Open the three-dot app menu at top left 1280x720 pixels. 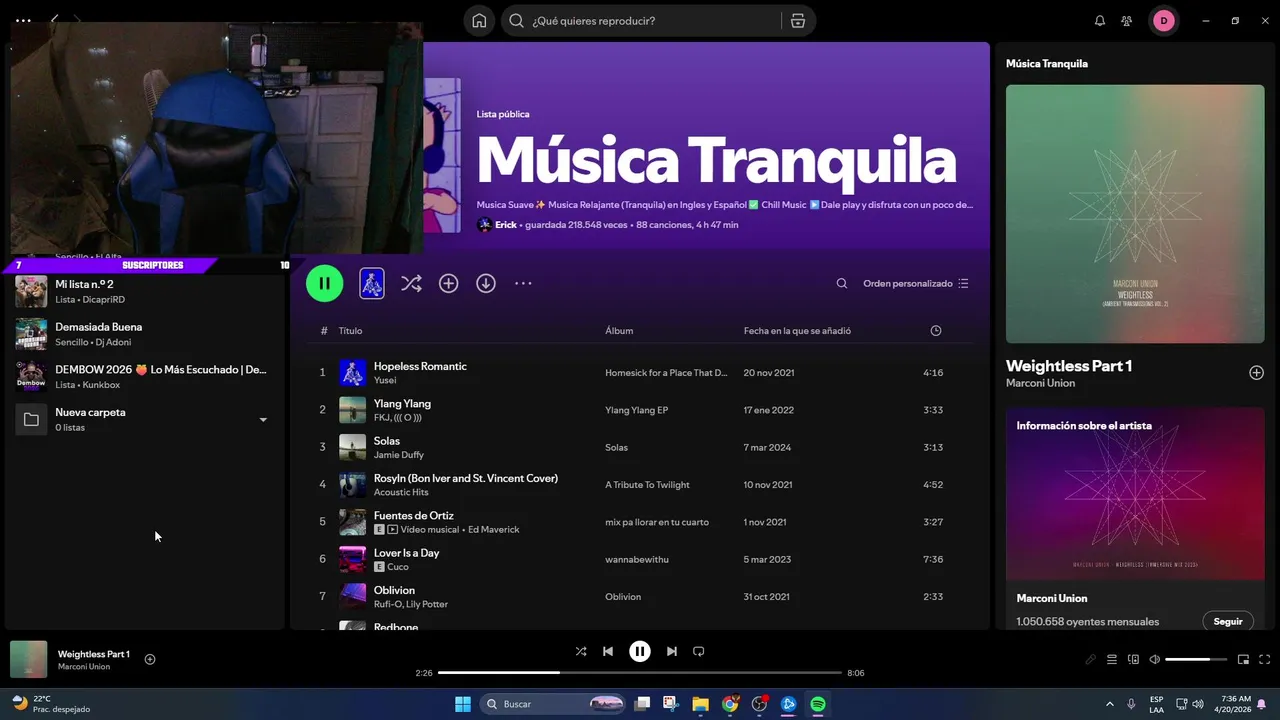point(23,20)
